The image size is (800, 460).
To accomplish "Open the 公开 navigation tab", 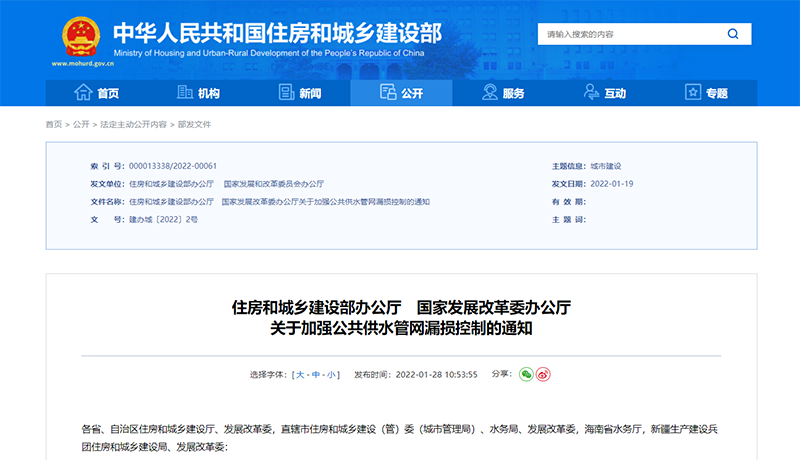I will coord(401,93).
